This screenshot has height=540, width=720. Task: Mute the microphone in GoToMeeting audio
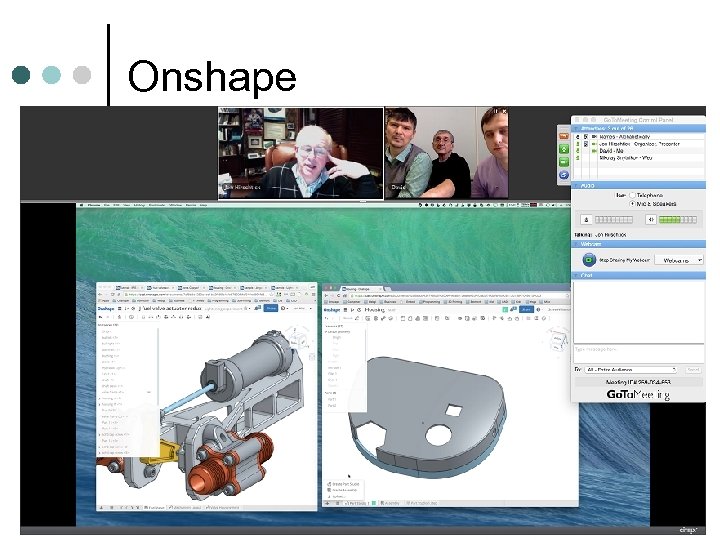586,219
